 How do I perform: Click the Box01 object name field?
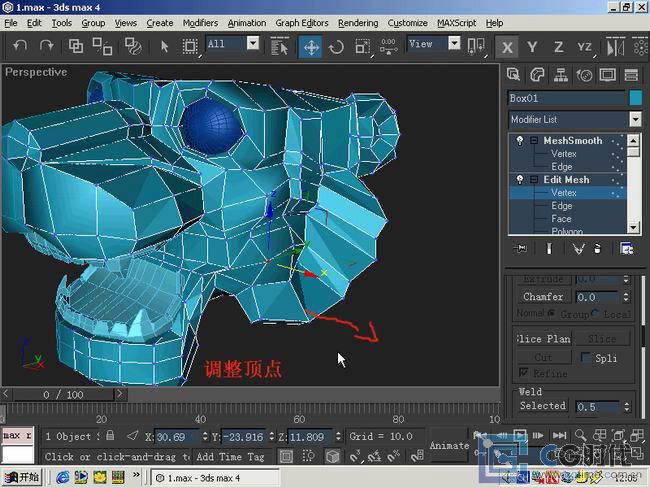567,98
